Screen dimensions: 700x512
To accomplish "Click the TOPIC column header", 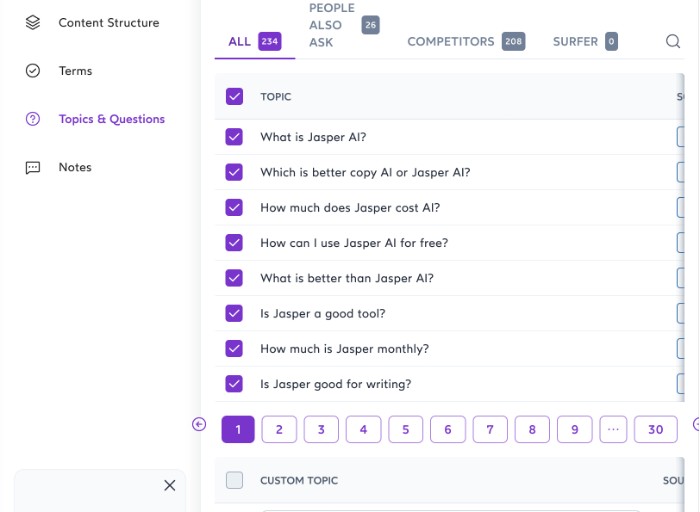I will click(x=275, y=97).
